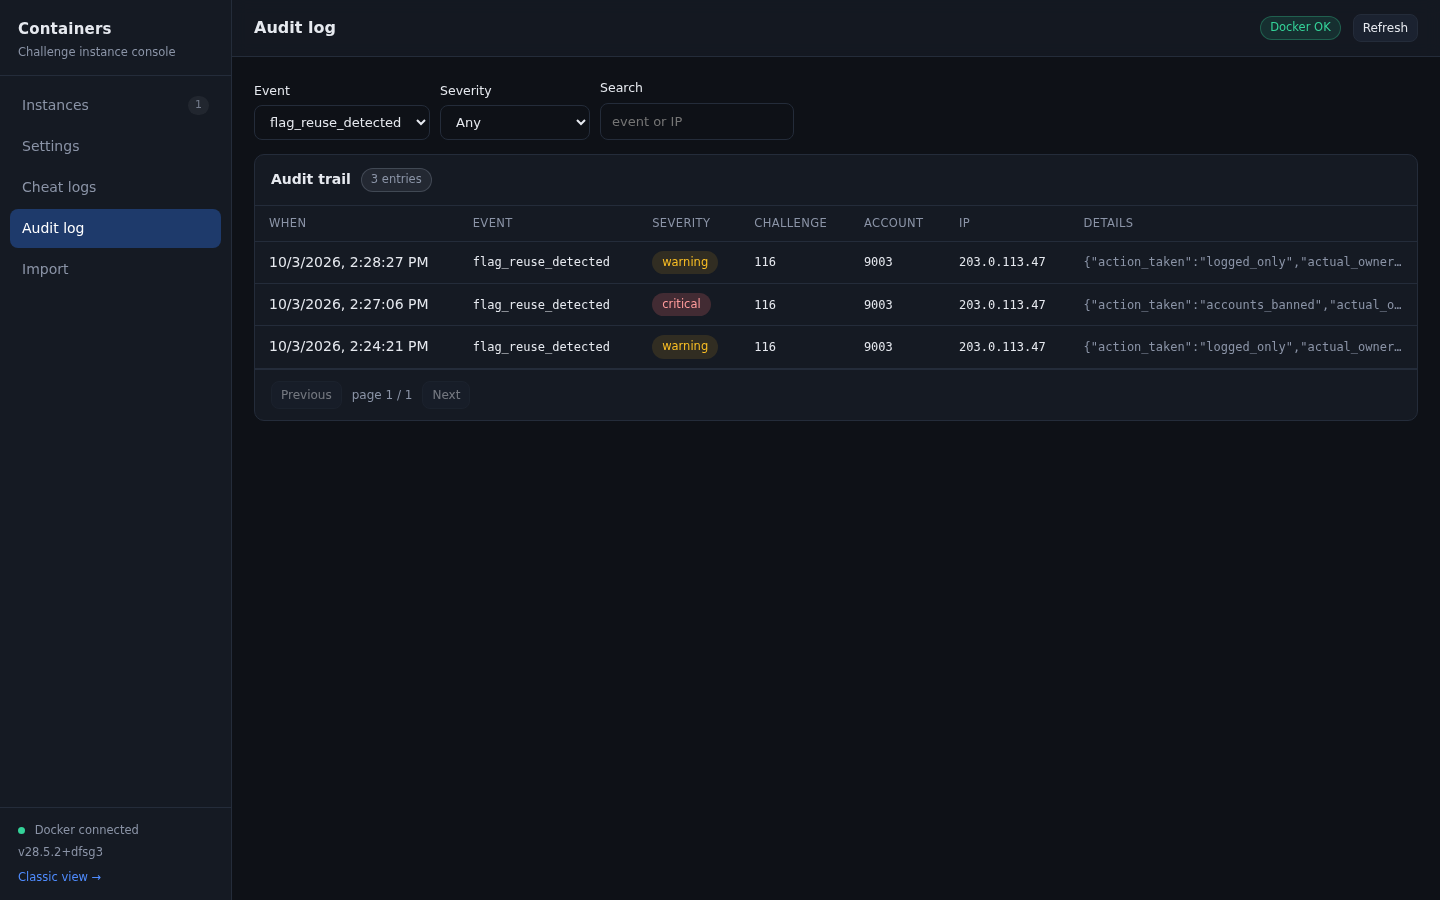Click flag_reuse_detected event in 2:27:06 row

[x=541, y=305]
